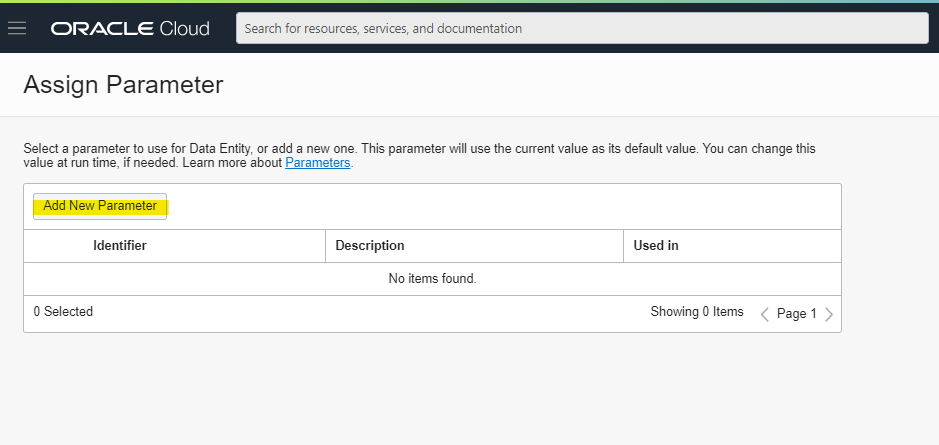This screenshot has height=445, width=939.
Task: Click the Page 1 indicator
Action: (x=796, y=313)
